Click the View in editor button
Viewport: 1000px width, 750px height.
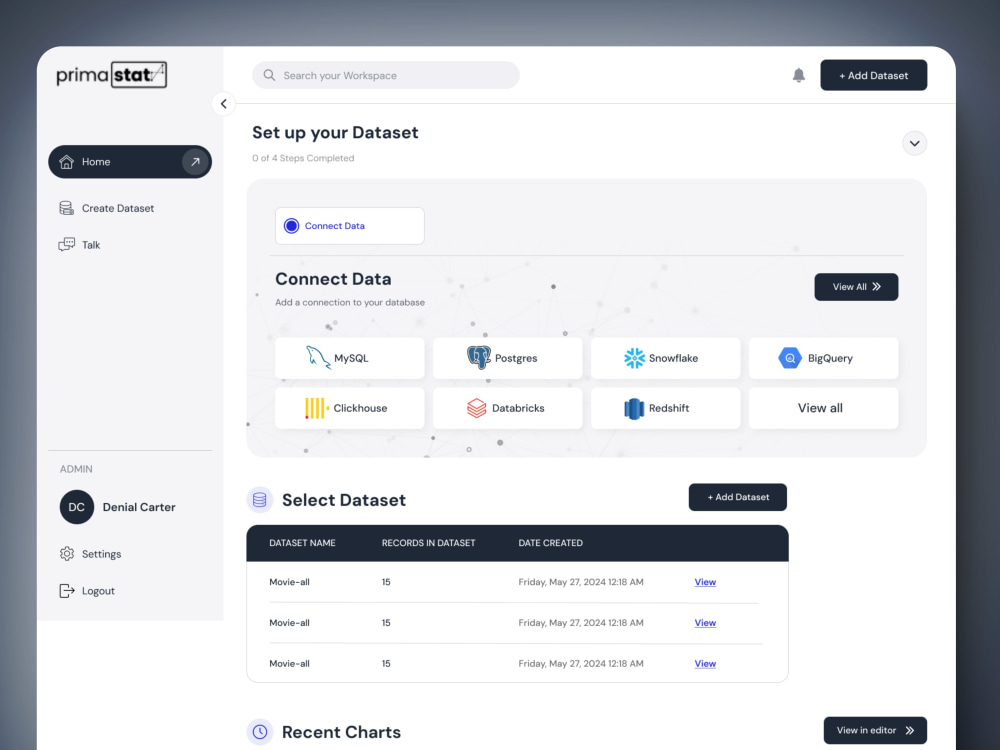click(x=875, y=731)
